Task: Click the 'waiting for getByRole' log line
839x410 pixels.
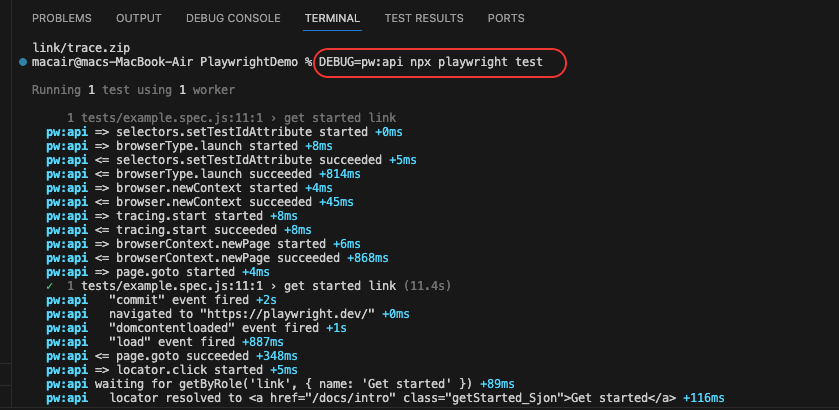Action: 280,384
